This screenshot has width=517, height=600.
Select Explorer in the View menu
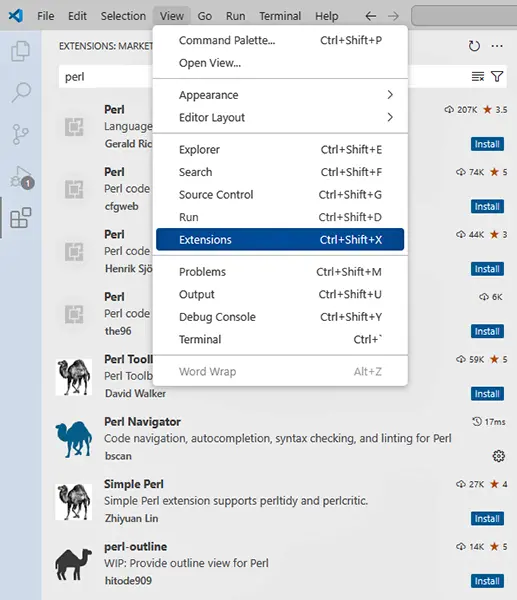coord(280,150)
